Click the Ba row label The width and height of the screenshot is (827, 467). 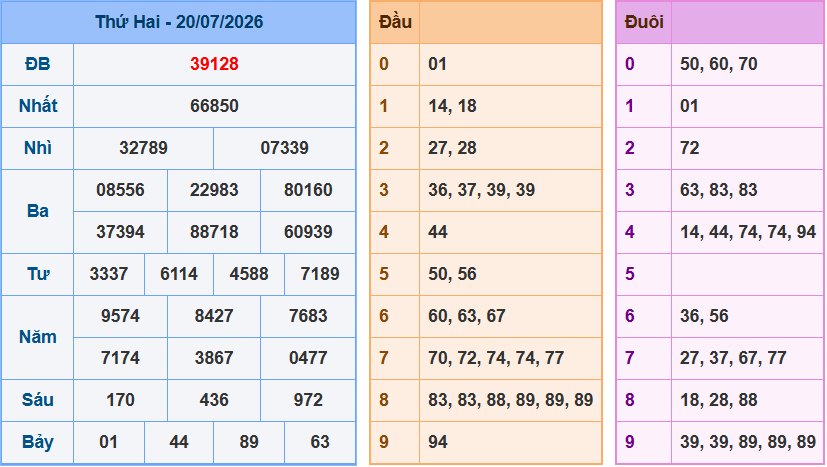click(x=37, y=211)
